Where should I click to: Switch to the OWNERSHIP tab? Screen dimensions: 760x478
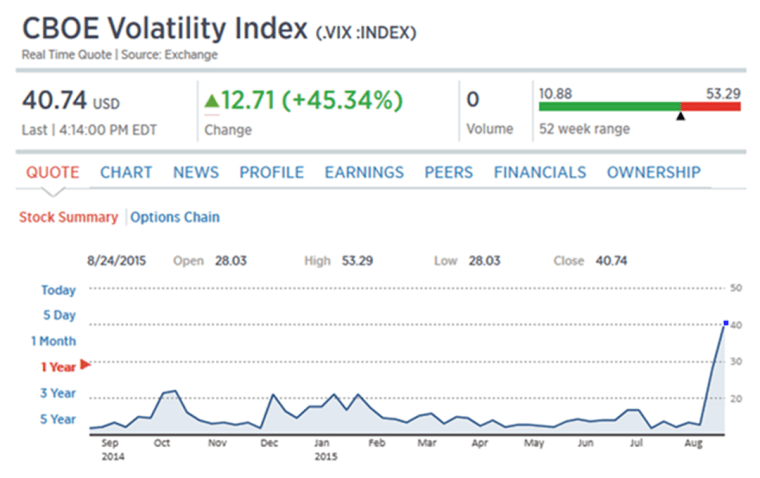click(x=654, y=172)
